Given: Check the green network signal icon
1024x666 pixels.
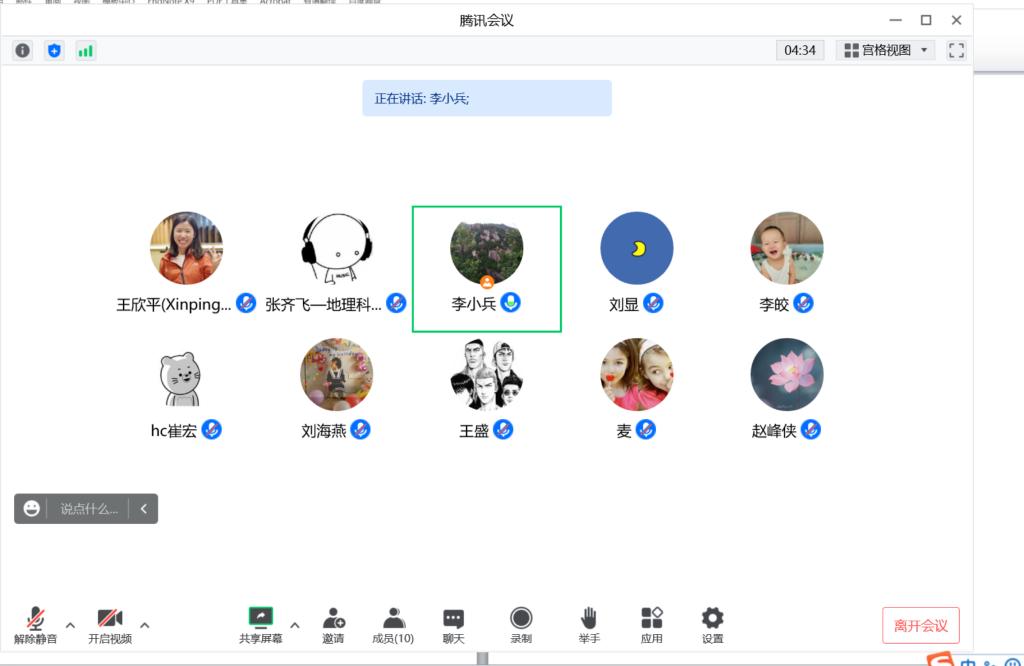Looking at the screenshot, I should tap(85, 50).
